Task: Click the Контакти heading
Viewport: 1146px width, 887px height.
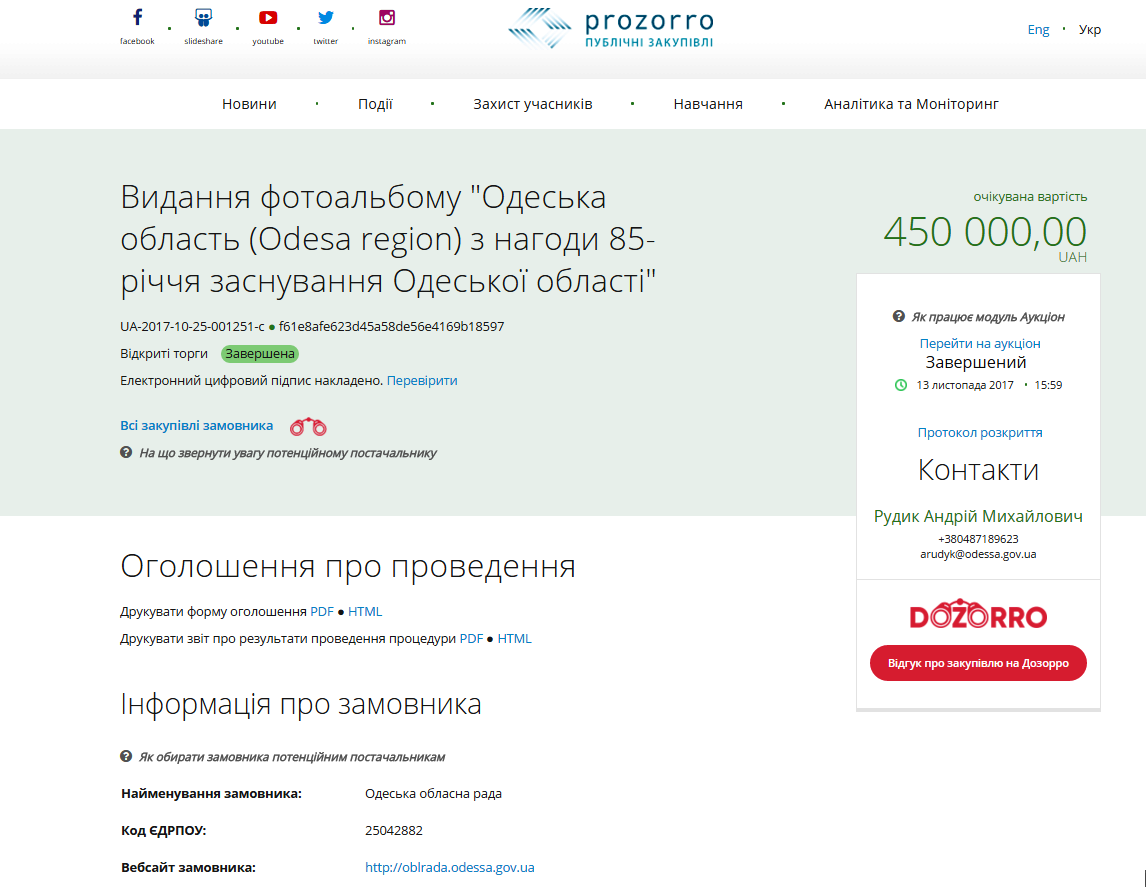Action: 978,470
